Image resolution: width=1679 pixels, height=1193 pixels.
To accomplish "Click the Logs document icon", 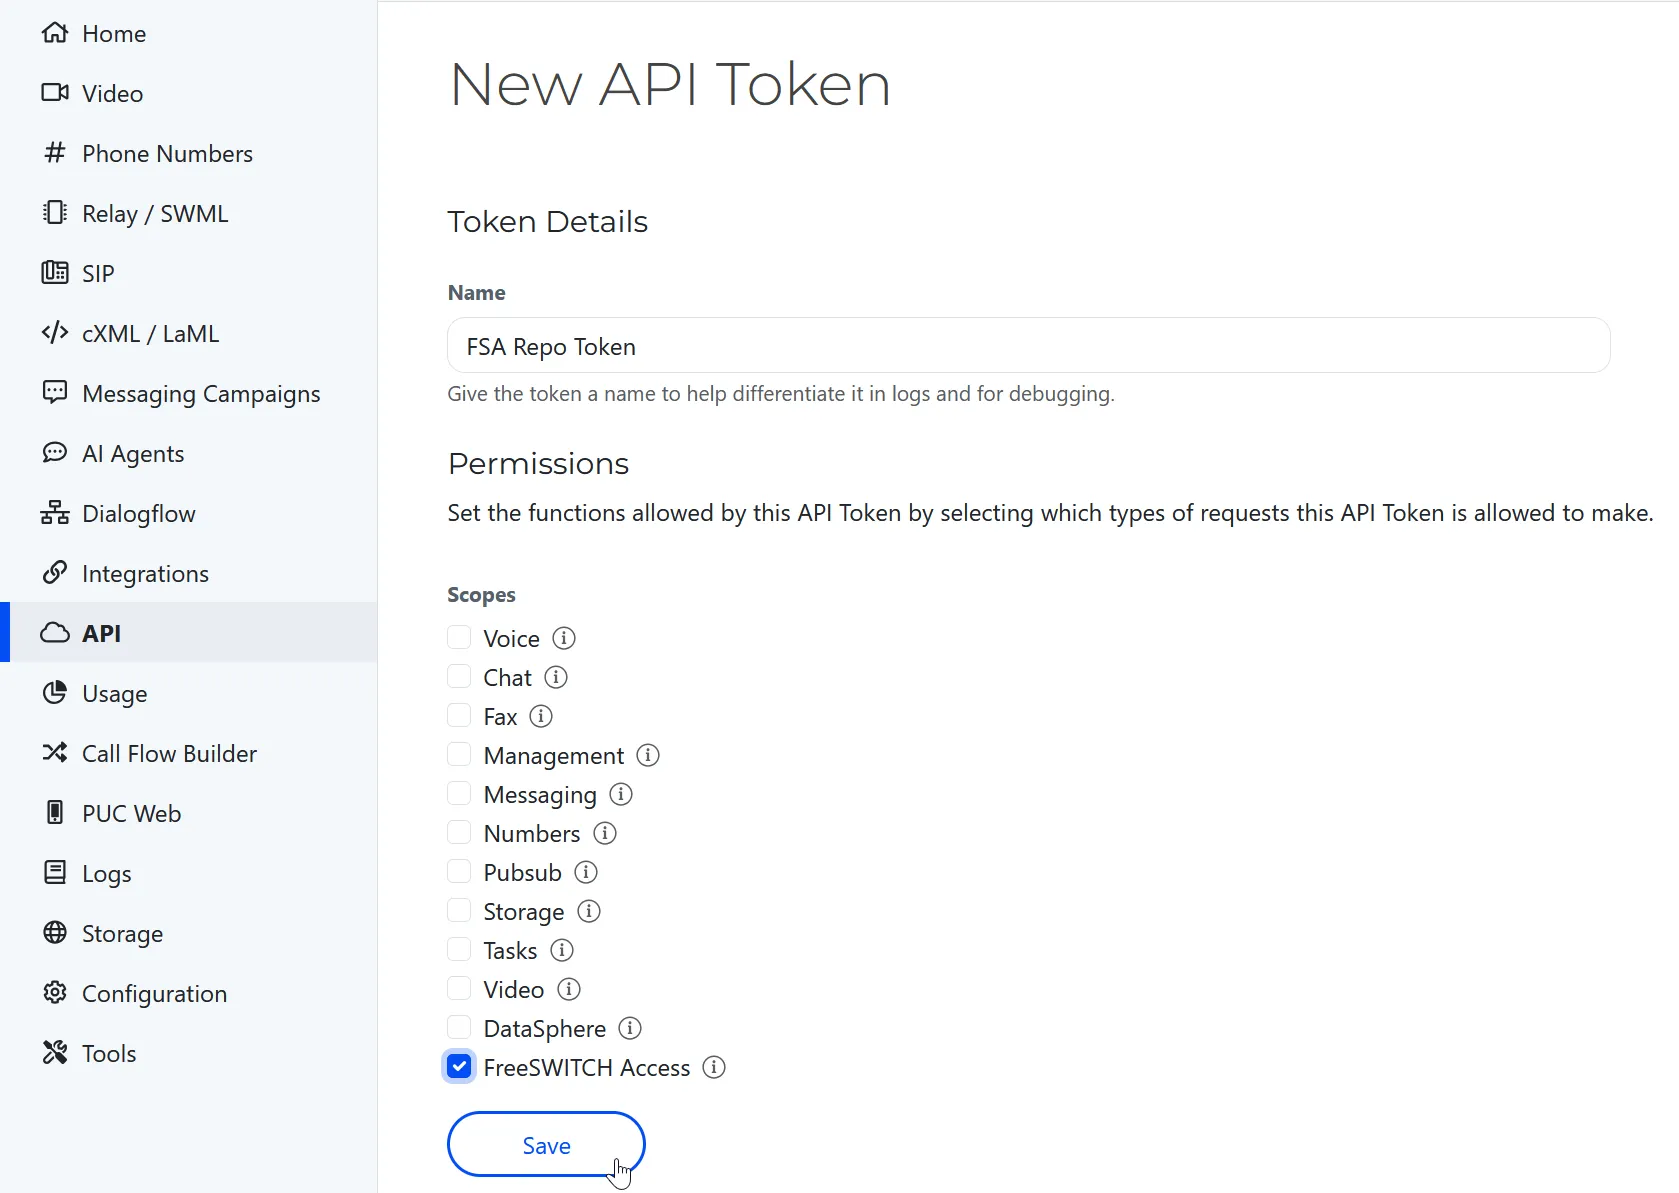I will (x=55, y=872).
